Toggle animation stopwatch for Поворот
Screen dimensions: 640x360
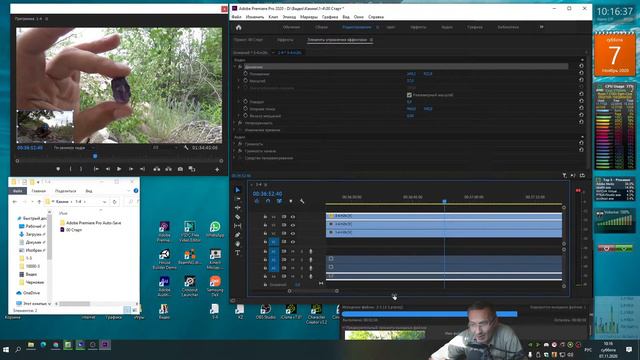pos(246,101)
